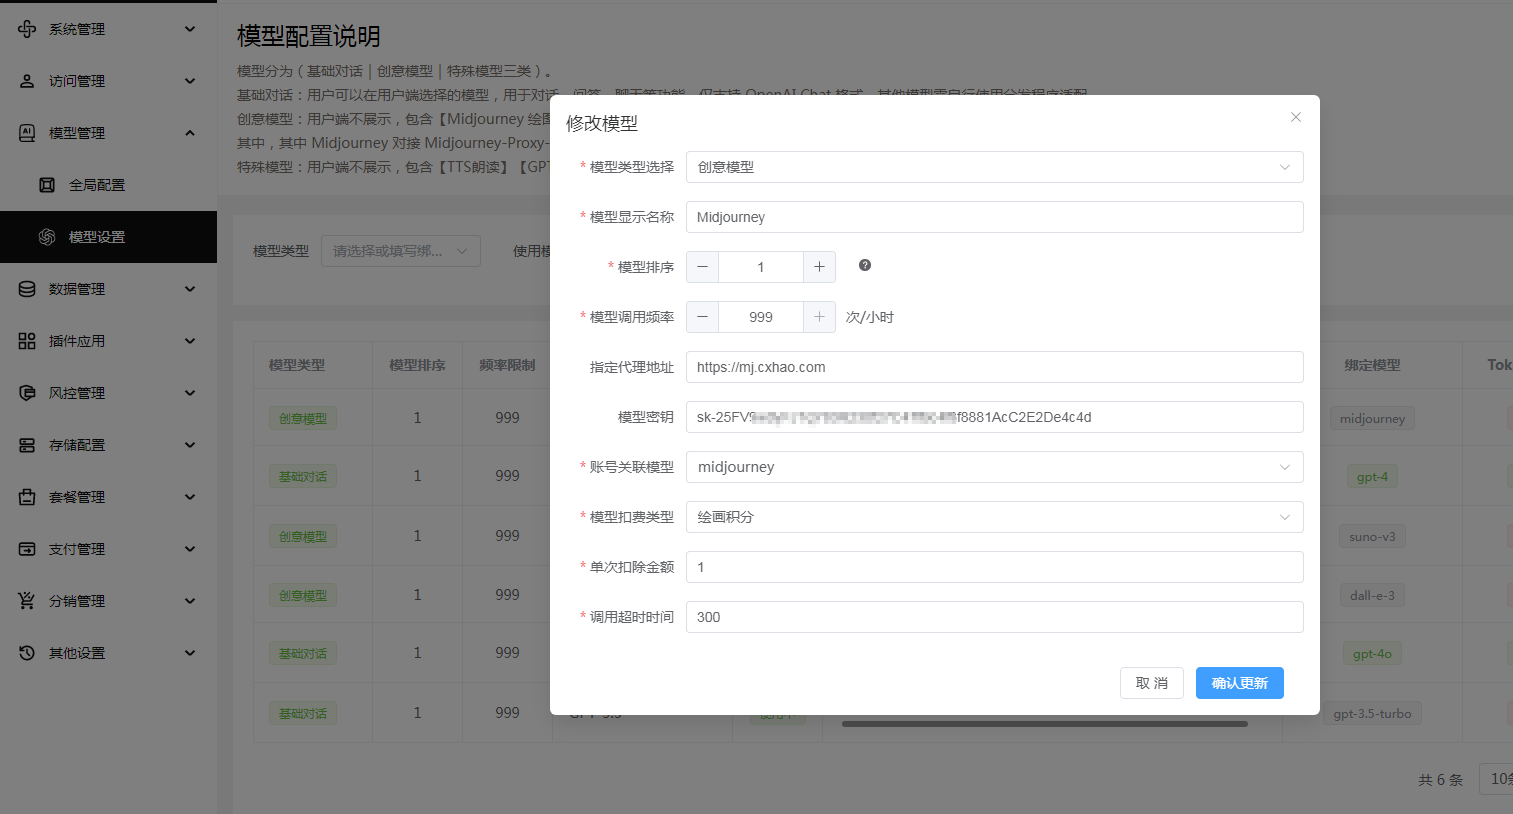Image resolution: width=1513 pixels, height=814 pixels.
Task: Click the 插件应用 grid icon
Action: (x=27, y=341)
